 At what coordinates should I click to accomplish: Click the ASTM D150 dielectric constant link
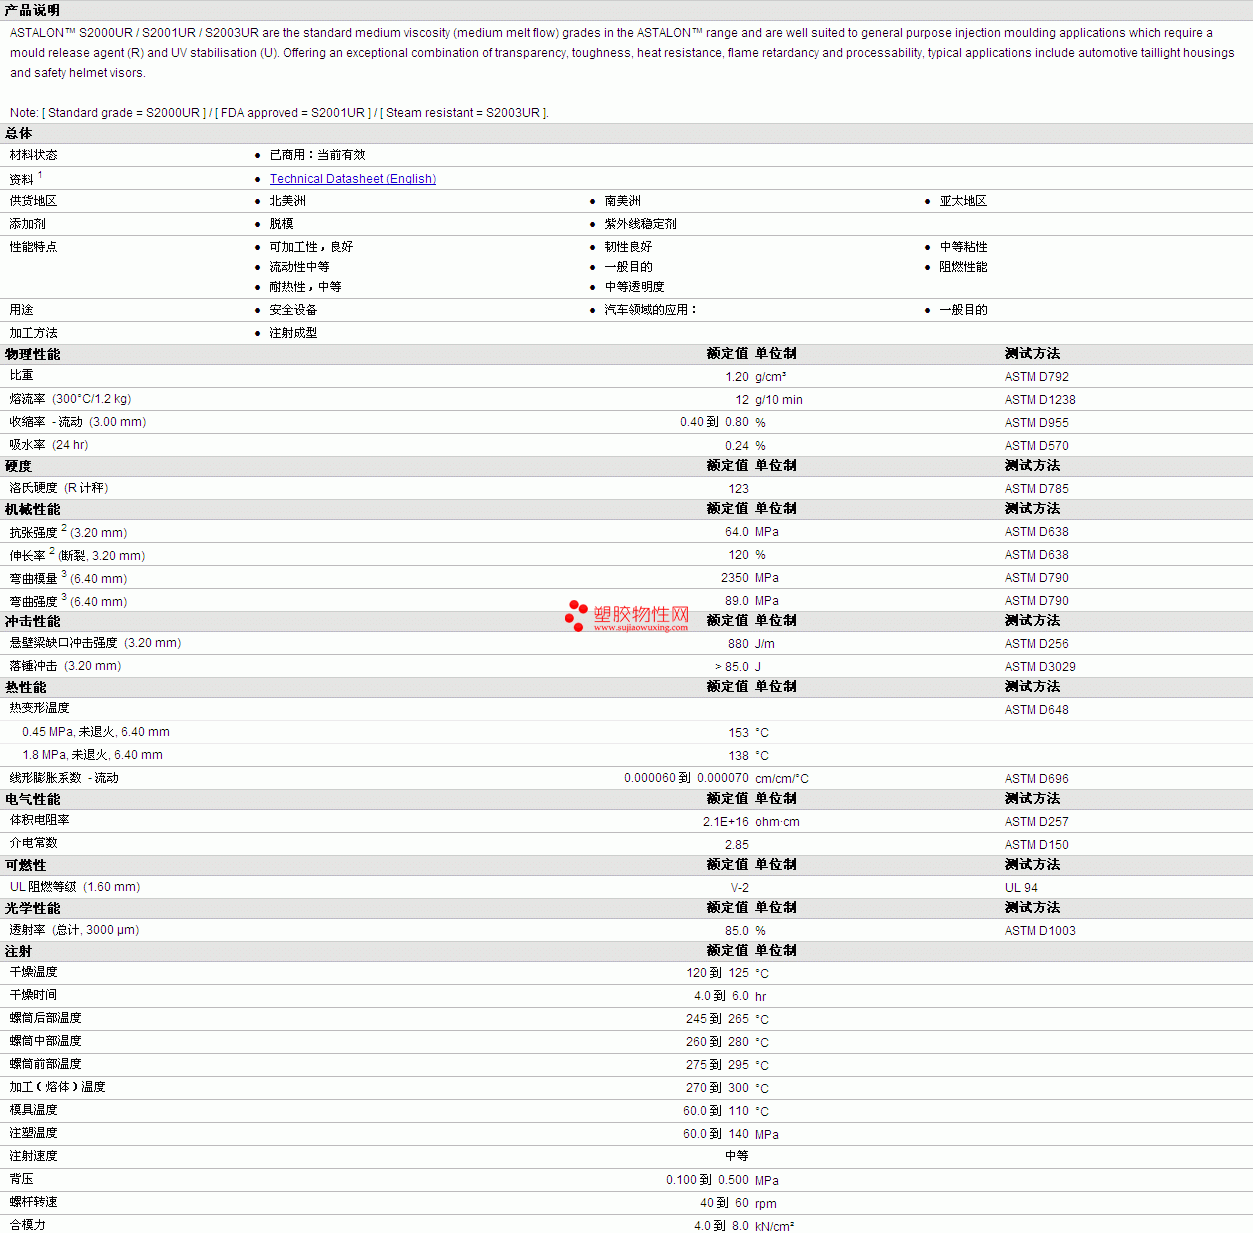(1036, 845)
